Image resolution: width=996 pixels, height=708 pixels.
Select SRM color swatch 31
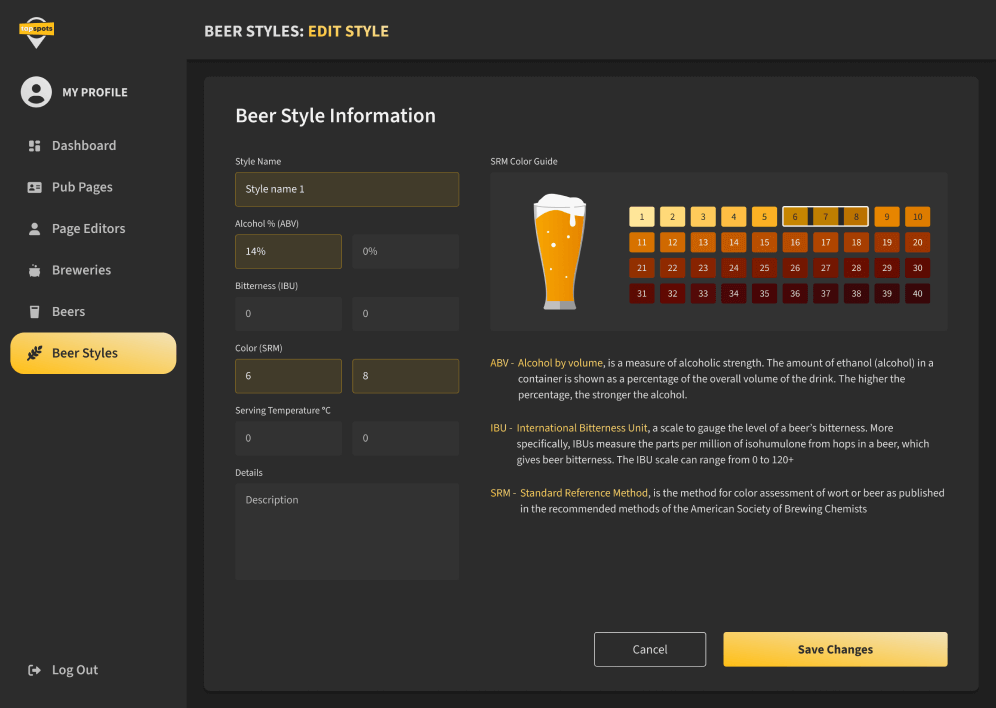coord(642,293)
